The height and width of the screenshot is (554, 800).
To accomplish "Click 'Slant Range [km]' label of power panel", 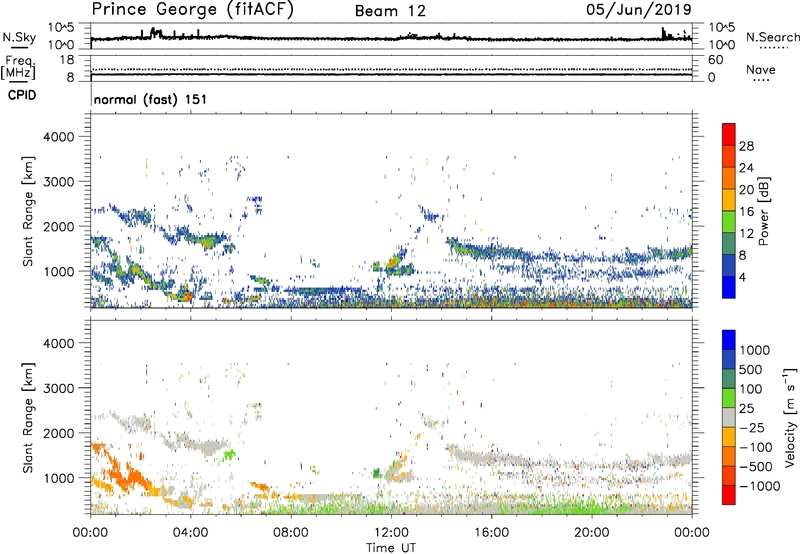I will point(29,211).
